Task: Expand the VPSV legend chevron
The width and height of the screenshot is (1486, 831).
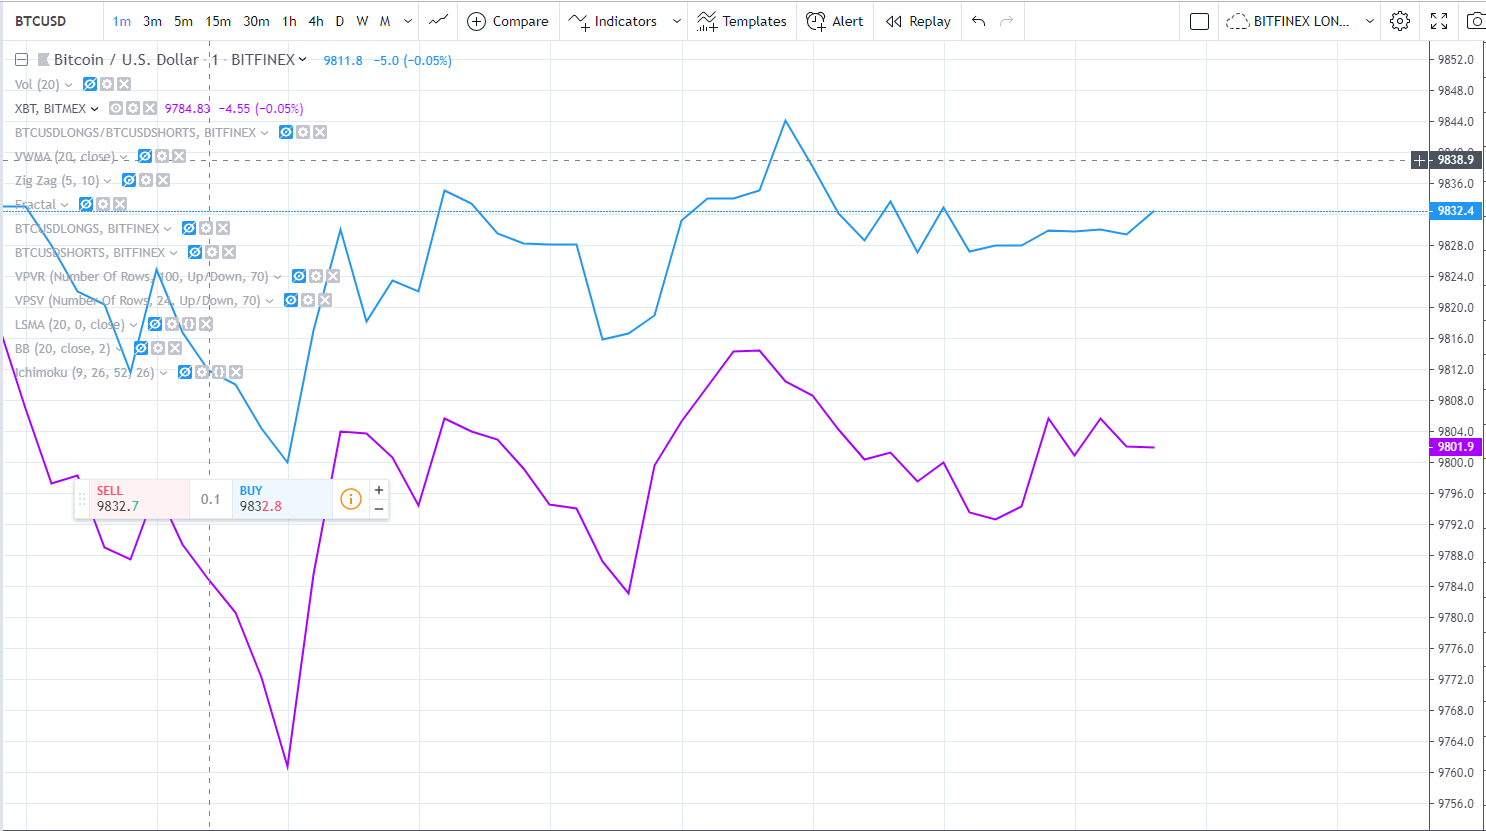Action: [269, 301]
